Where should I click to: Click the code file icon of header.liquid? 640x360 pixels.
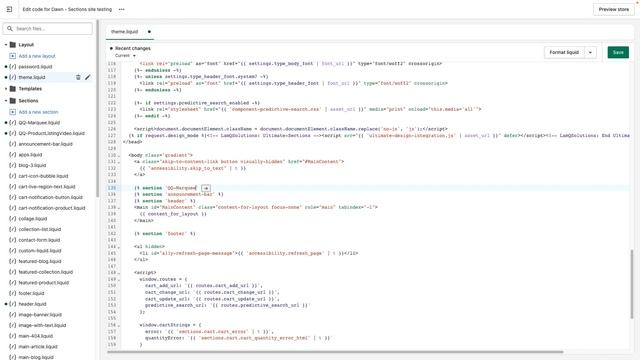click(x=13, y=304)
